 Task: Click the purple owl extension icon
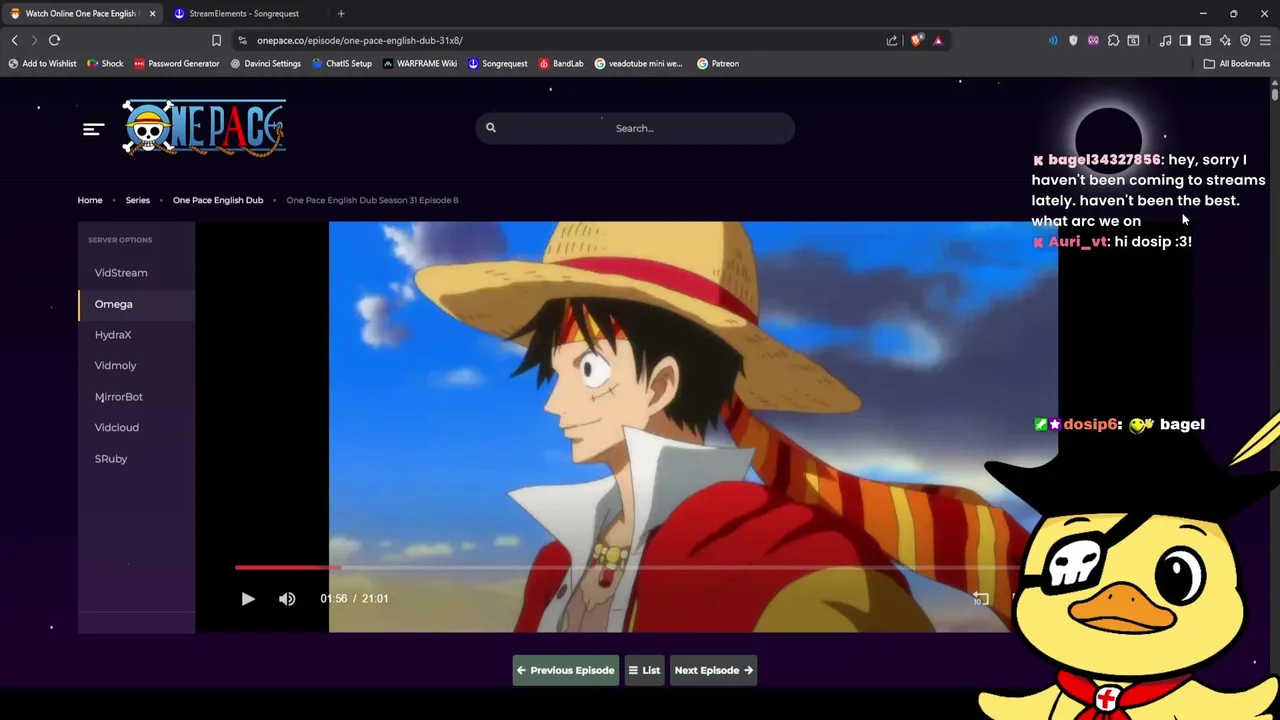click(1093, 40)
